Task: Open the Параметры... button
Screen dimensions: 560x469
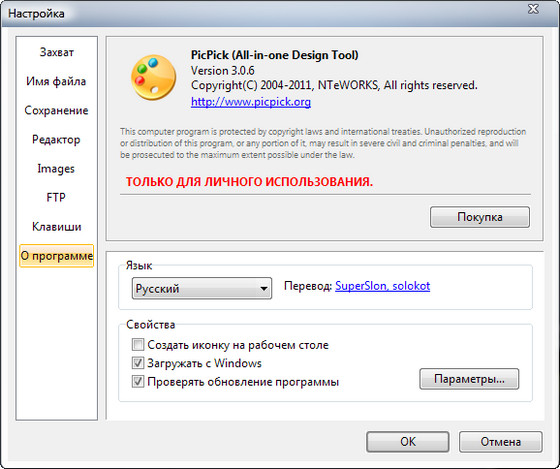Action: click(x=469, y=379)
